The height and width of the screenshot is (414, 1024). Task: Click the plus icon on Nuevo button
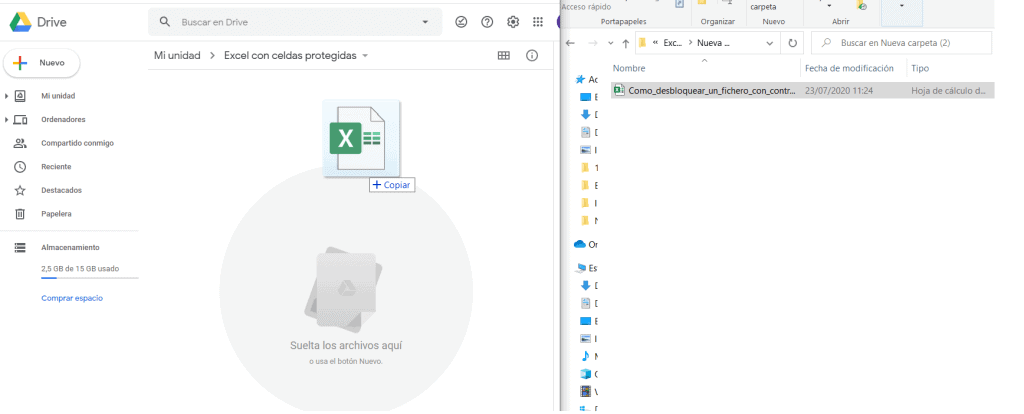[x=20, y=63]
